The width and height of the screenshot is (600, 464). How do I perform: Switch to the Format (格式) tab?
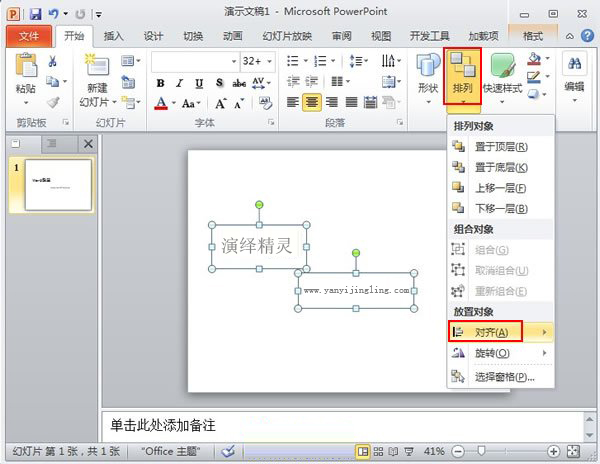(533, 36)
